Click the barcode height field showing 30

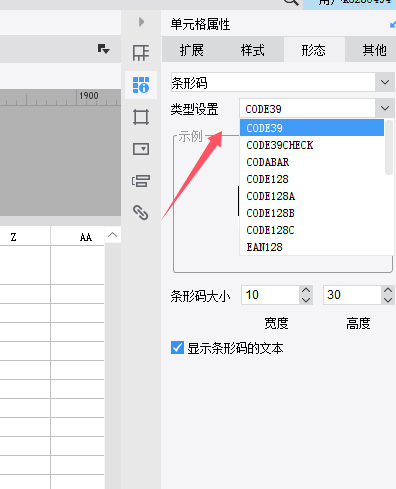point(352,295)
